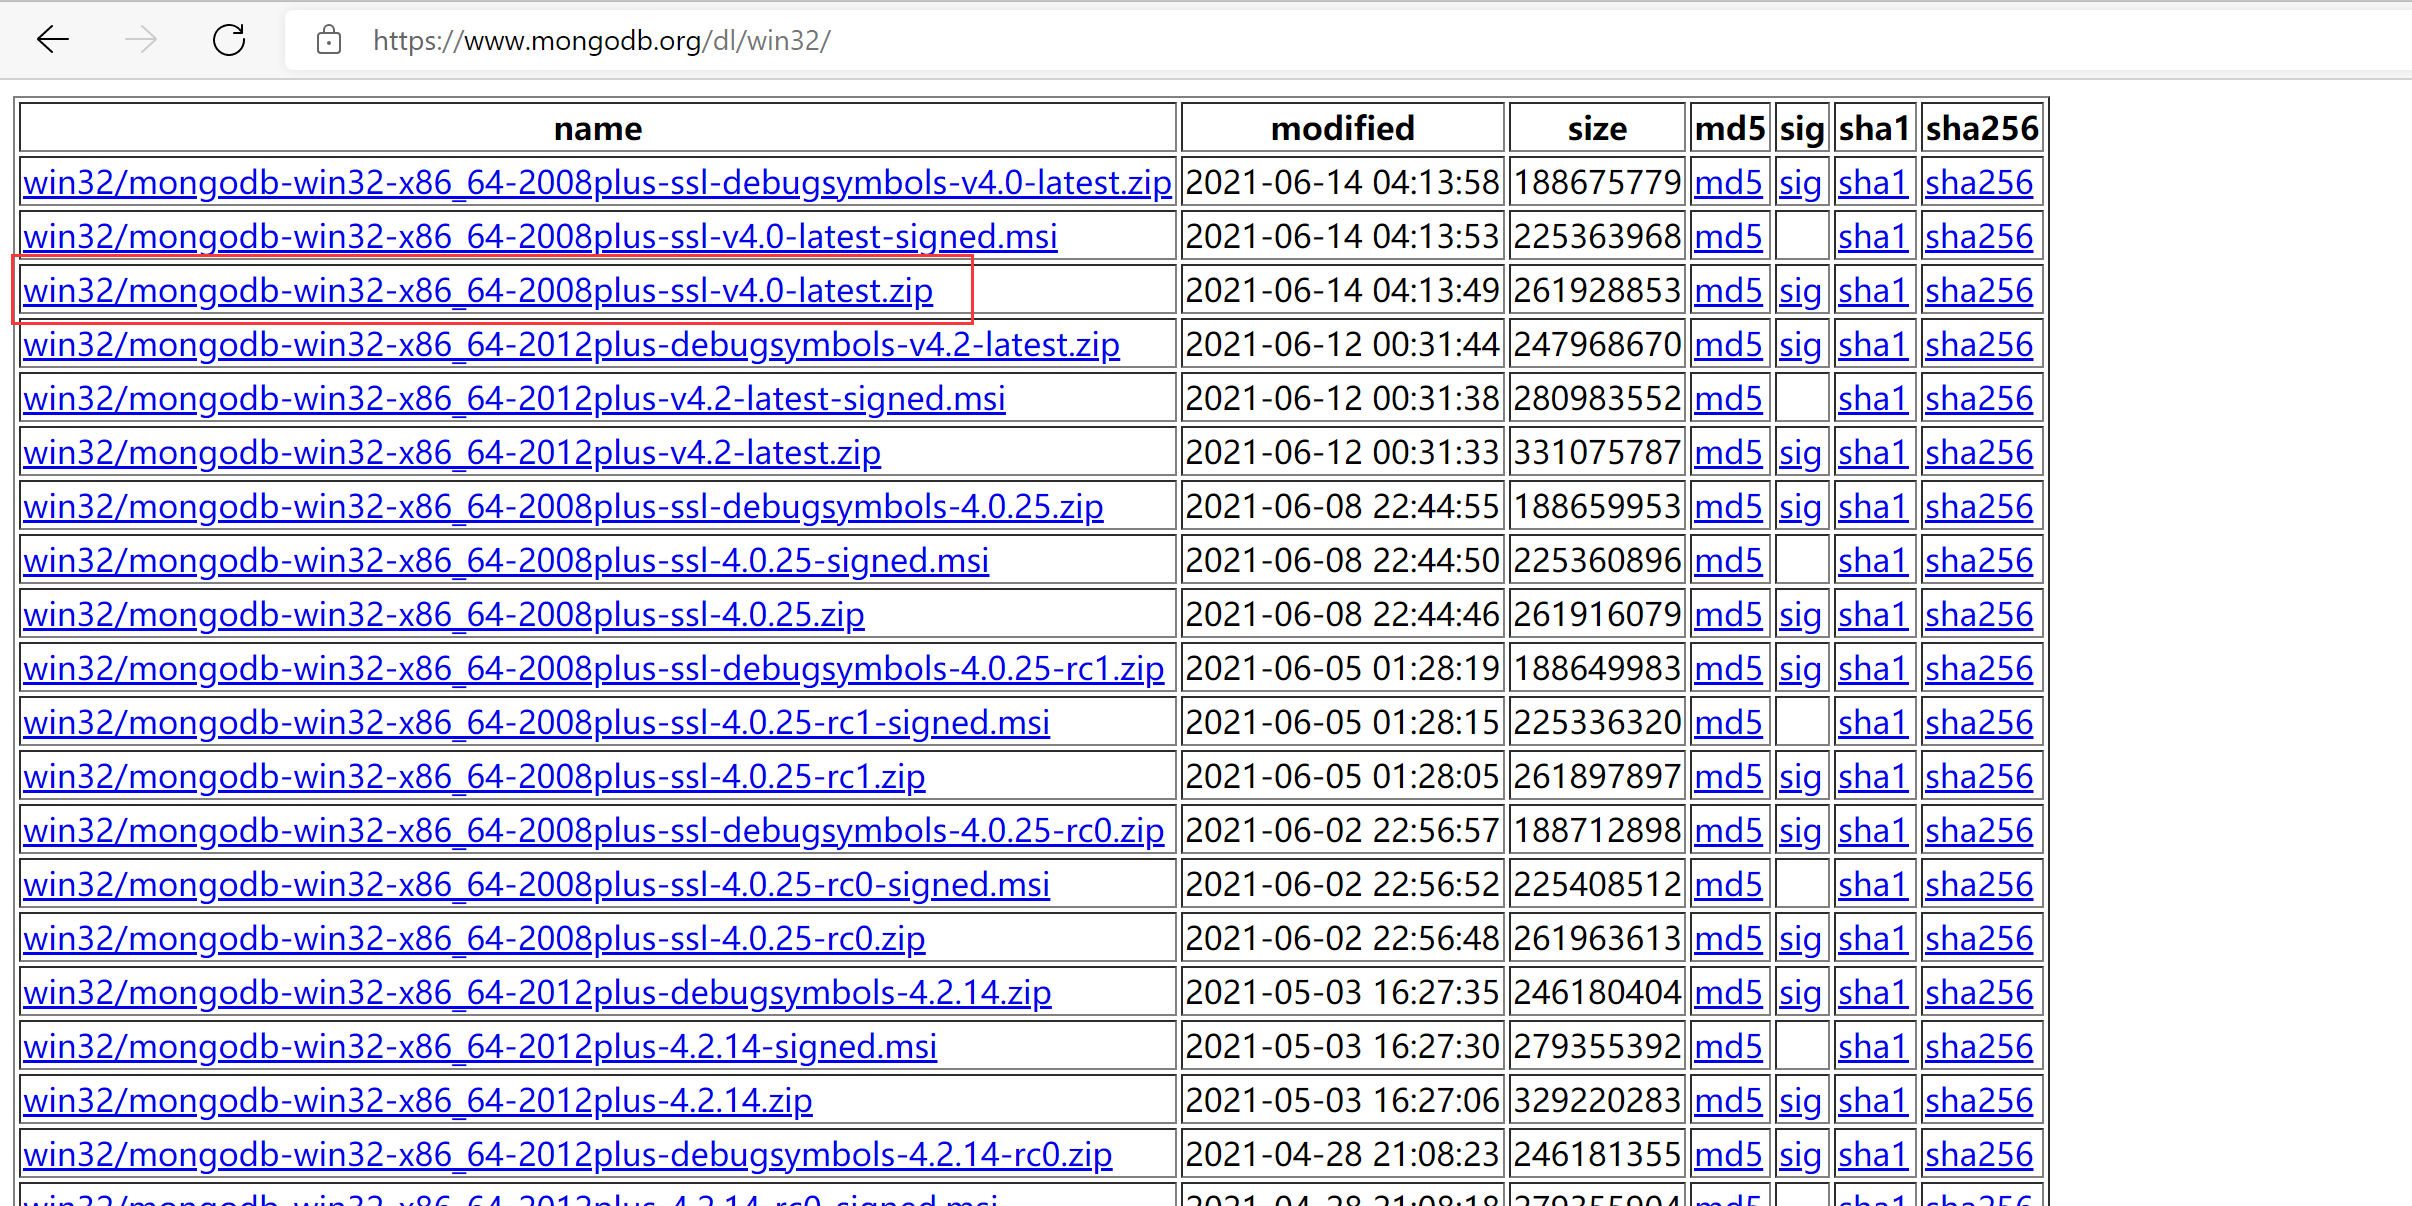Open 2012plus-v4.2-latest.zip link
This screenshot has width=2412, height=1206.
click(452, 453)
